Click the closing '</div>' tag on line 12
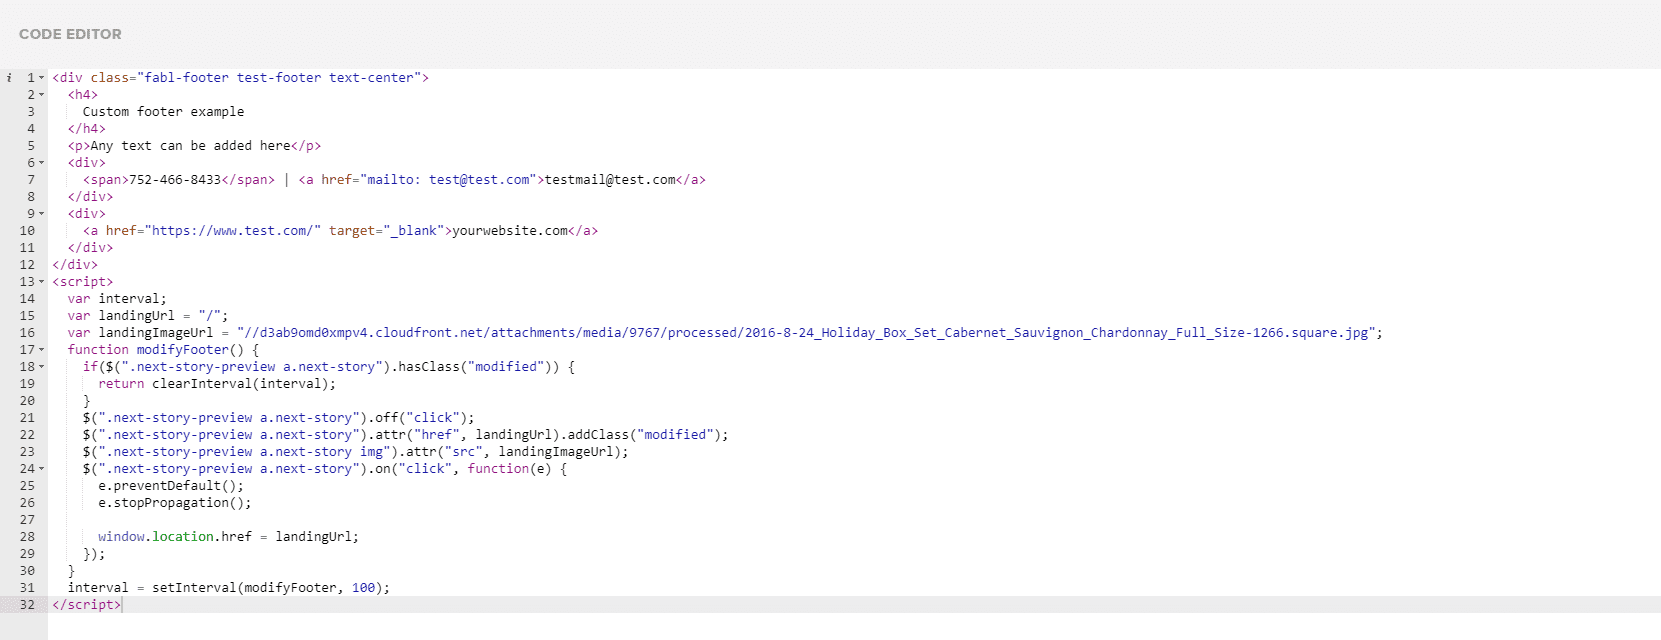This screenshot has height=640, width=1661. tap(75, 265)
